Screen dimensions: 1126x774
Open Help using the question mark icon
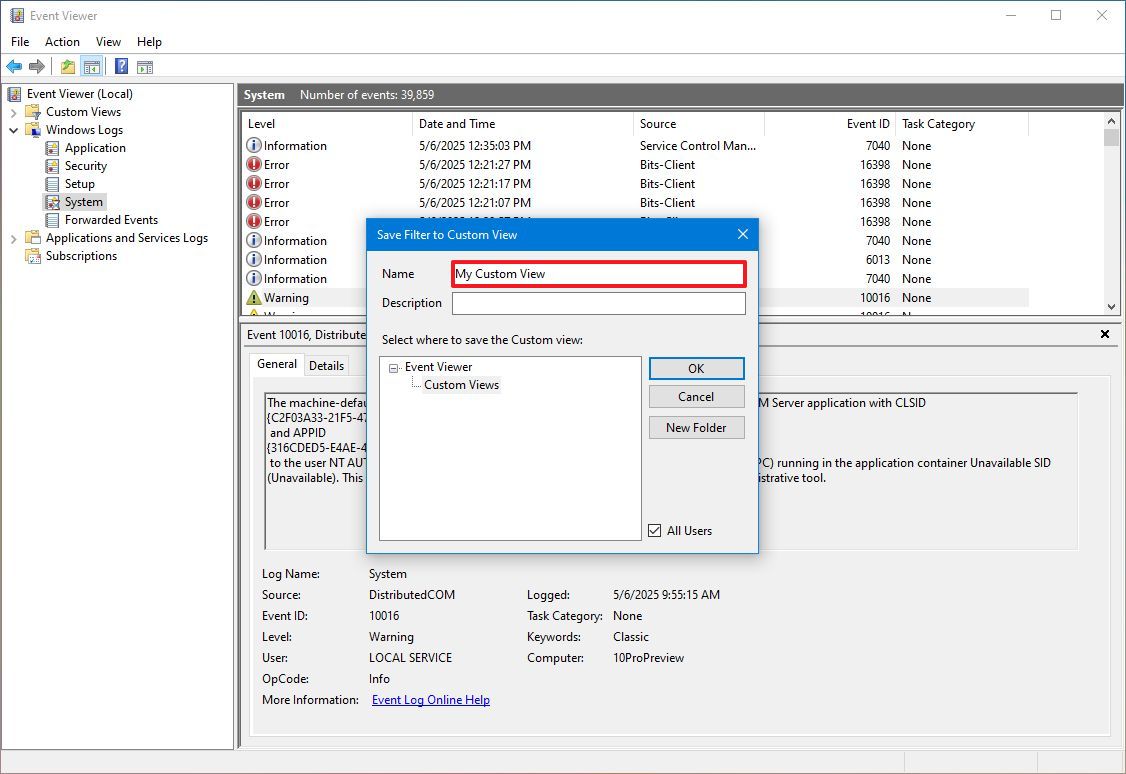[121, 66]
